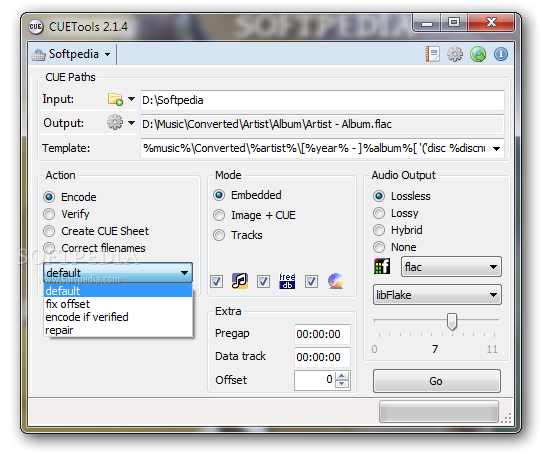Image resolution: width=542 pixels, height=454 pixels.
Task: Open settings gear icon in toolbar
Action: pos(455,54)
